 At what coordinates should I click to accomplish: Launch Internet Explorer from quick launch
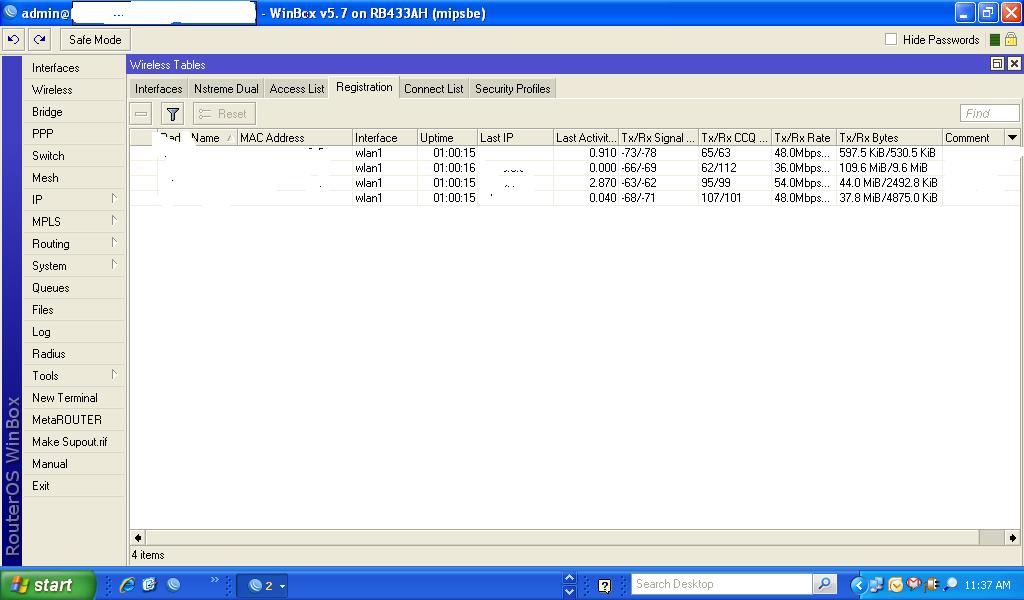click(127, 584)
